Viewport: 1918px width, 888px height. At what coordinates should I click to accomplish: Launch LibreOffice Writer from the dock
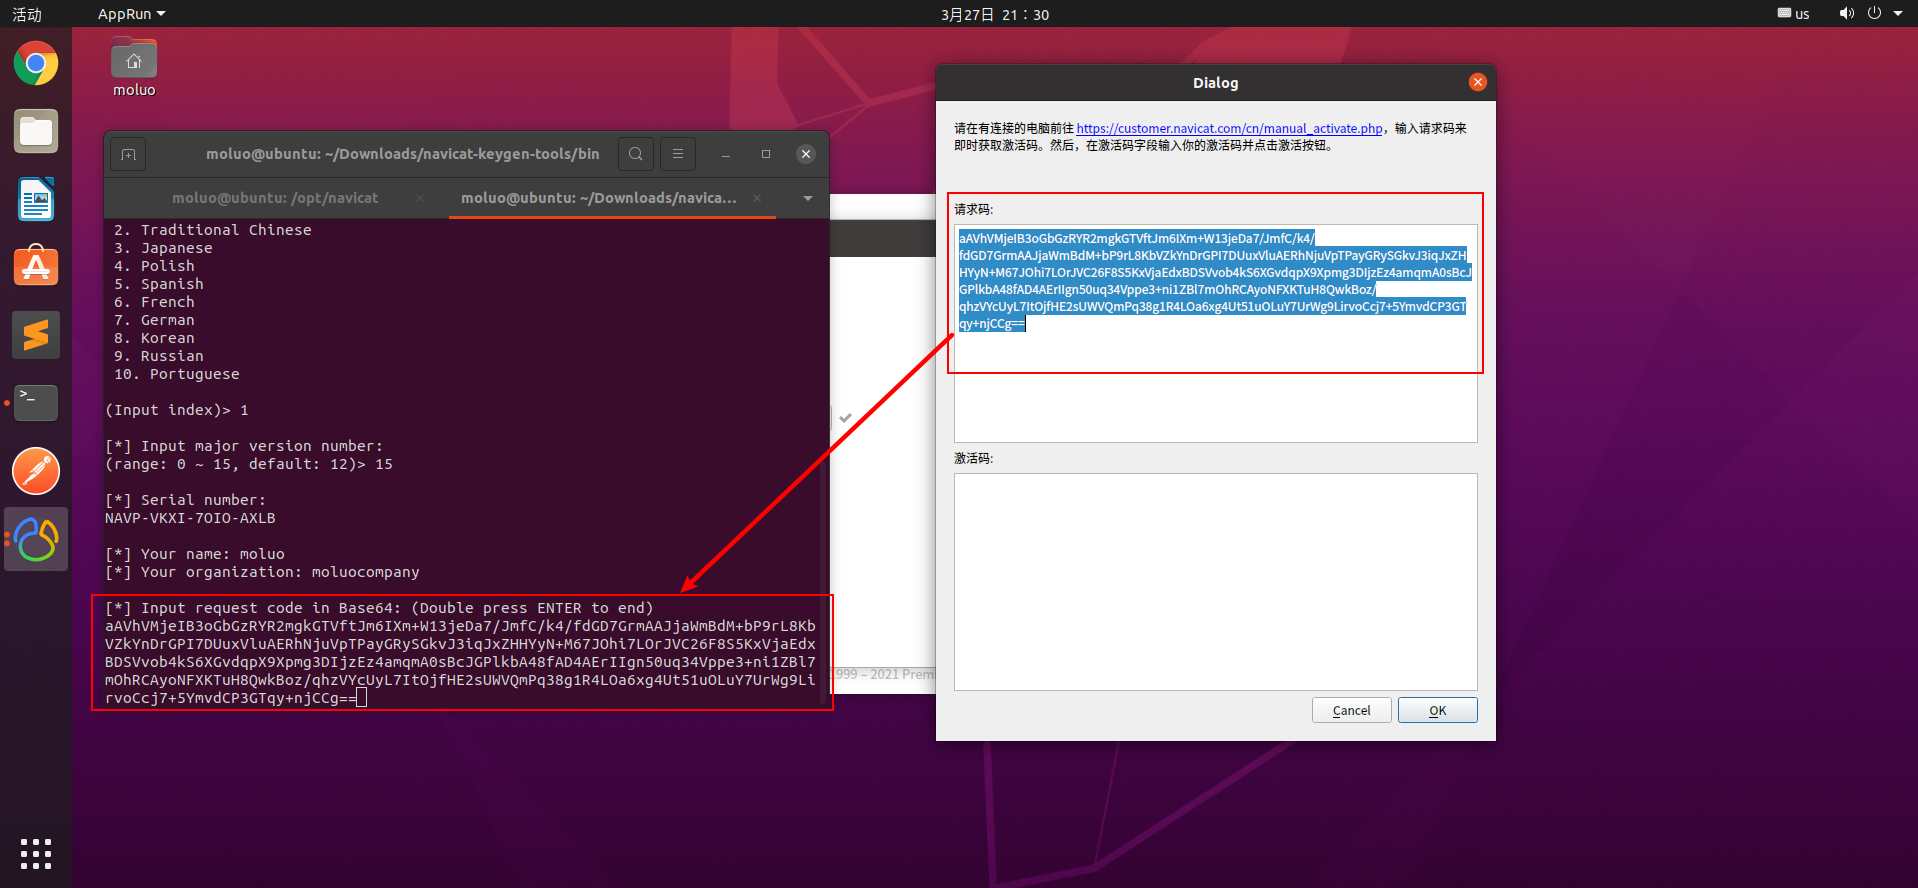tap(36, 200)
